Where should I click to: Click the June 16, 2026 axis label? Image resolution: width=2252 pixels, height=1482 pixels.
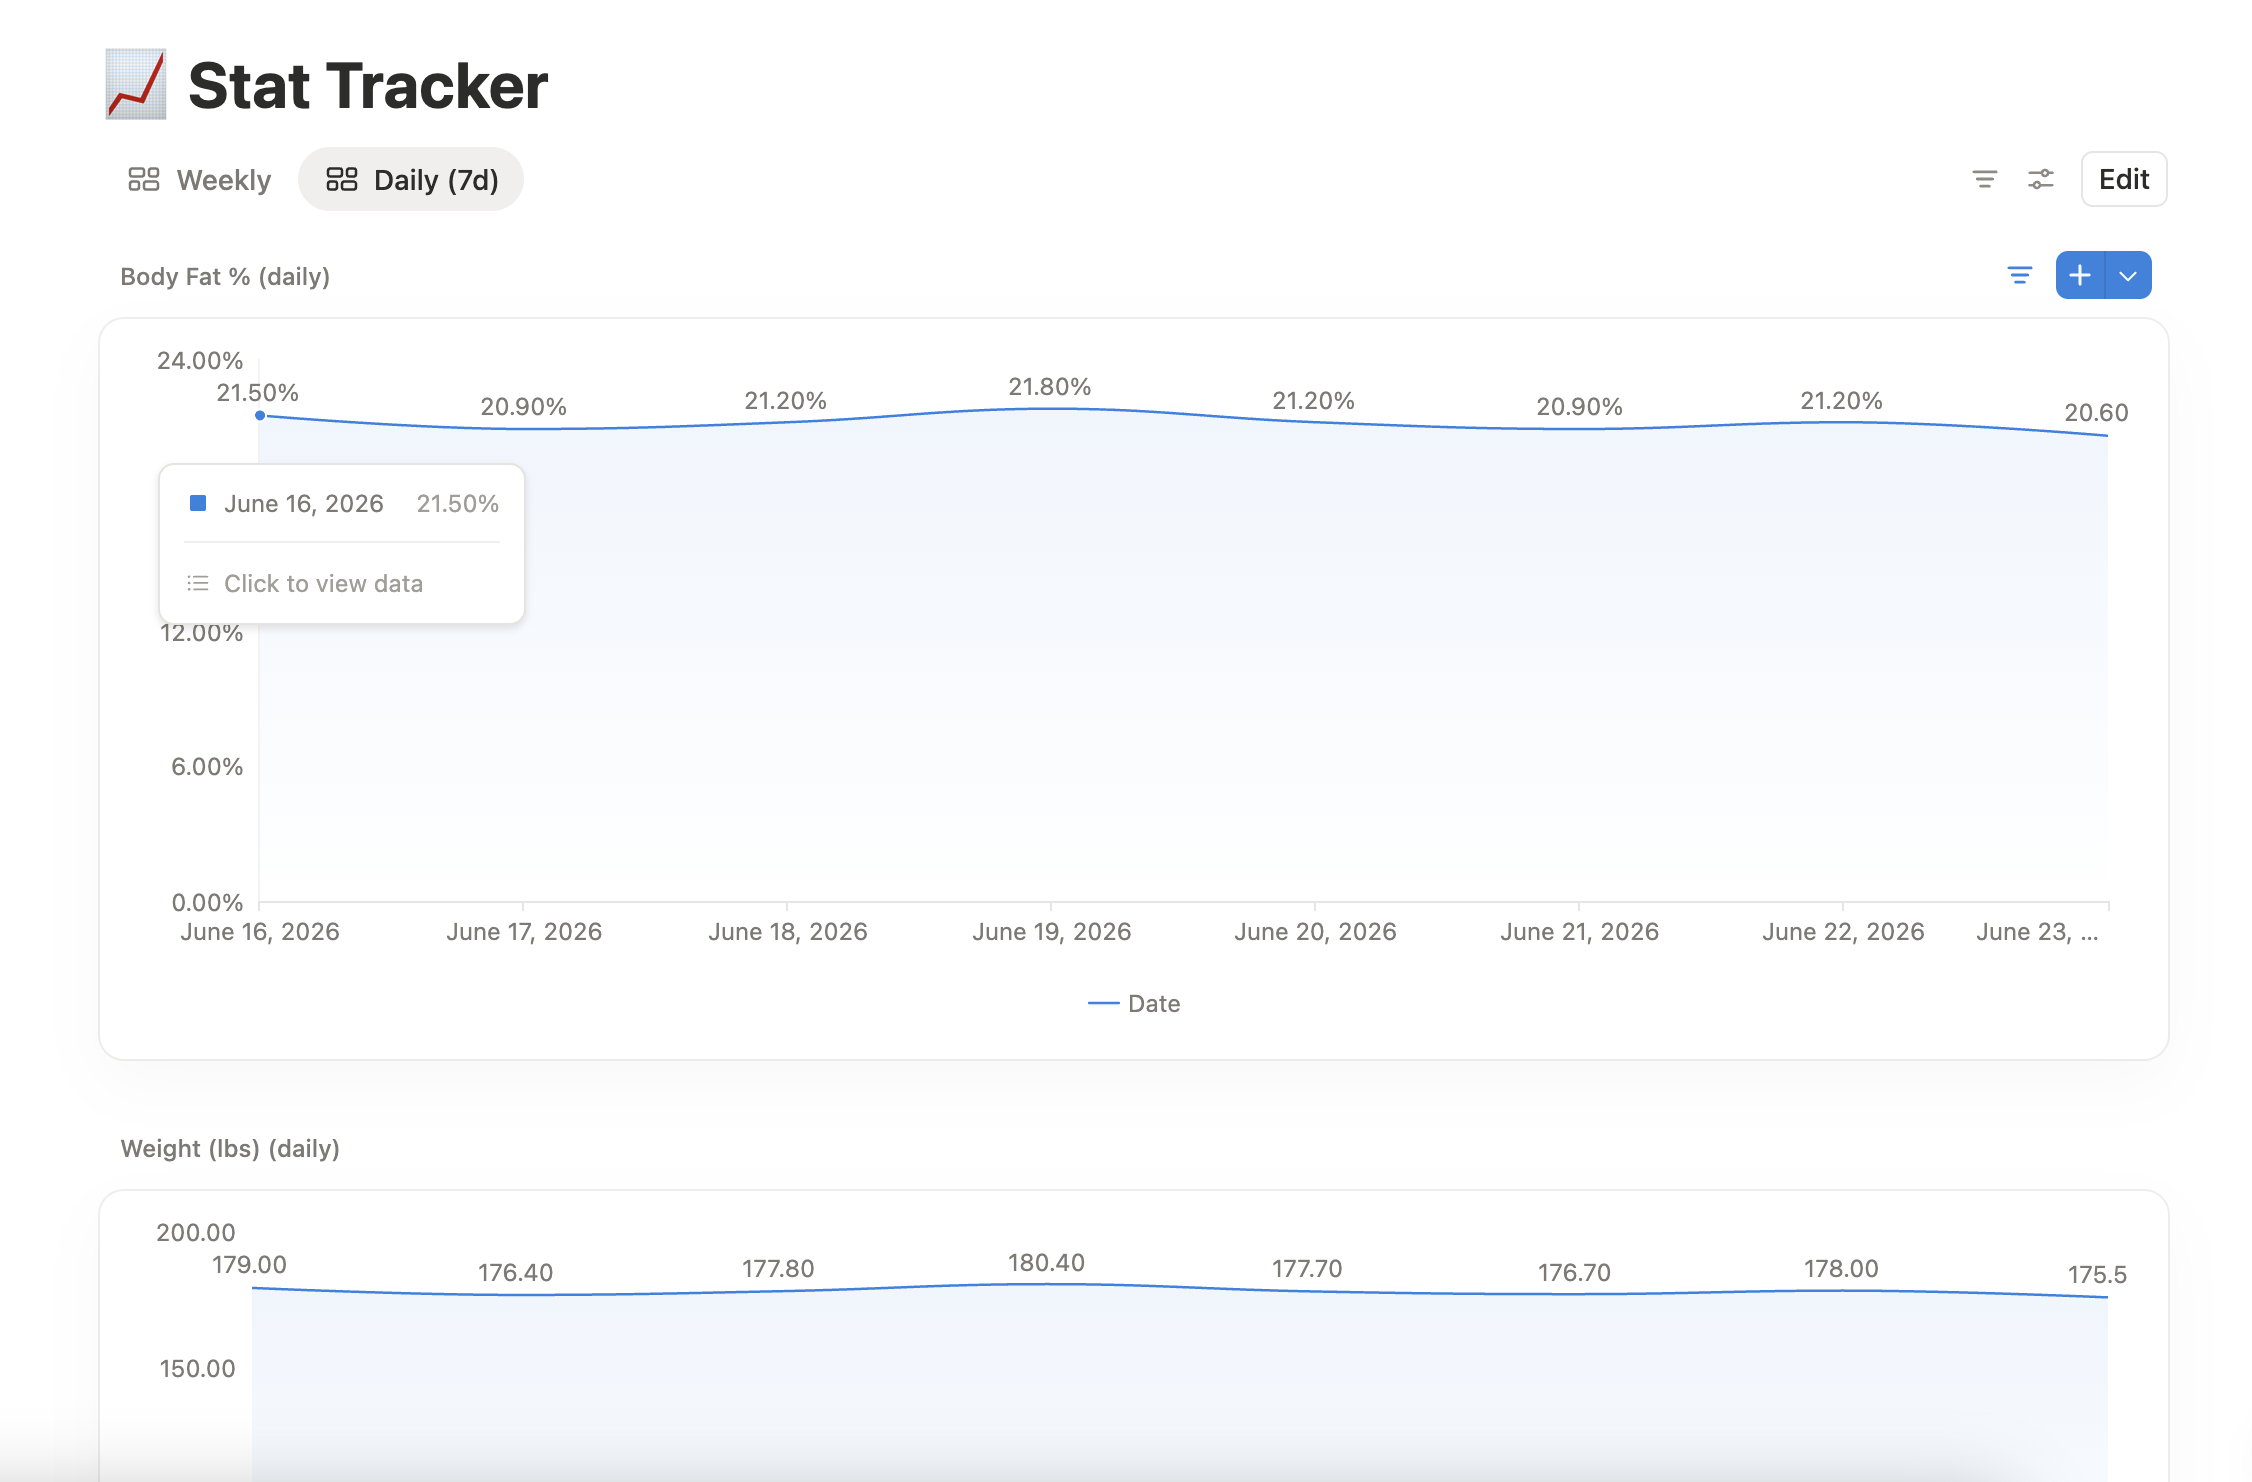[x=260, y=932]
